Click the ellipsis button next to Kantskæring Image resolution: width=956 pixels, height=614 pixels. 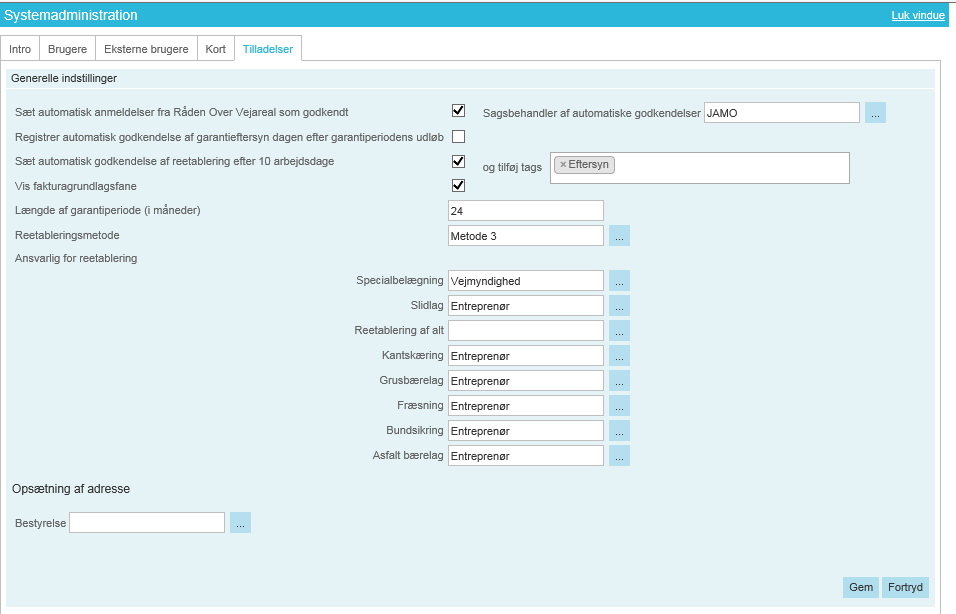(x=619, y=356)
